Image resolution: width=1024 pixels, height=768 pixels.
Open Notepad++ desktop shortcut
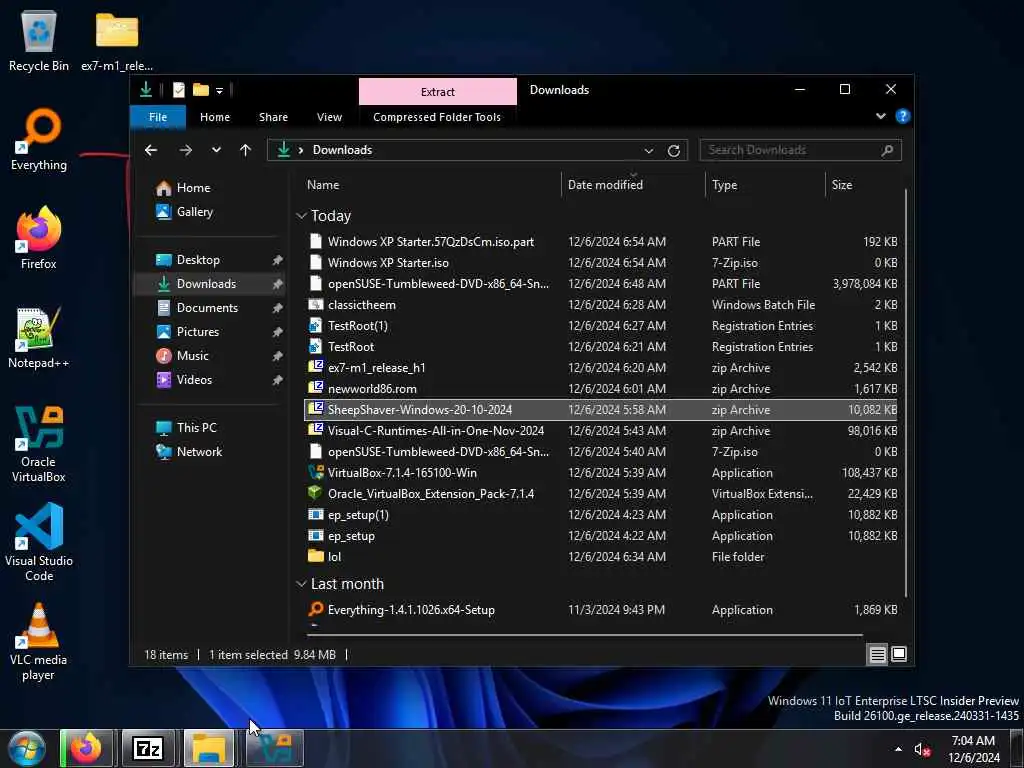[39, 337]
